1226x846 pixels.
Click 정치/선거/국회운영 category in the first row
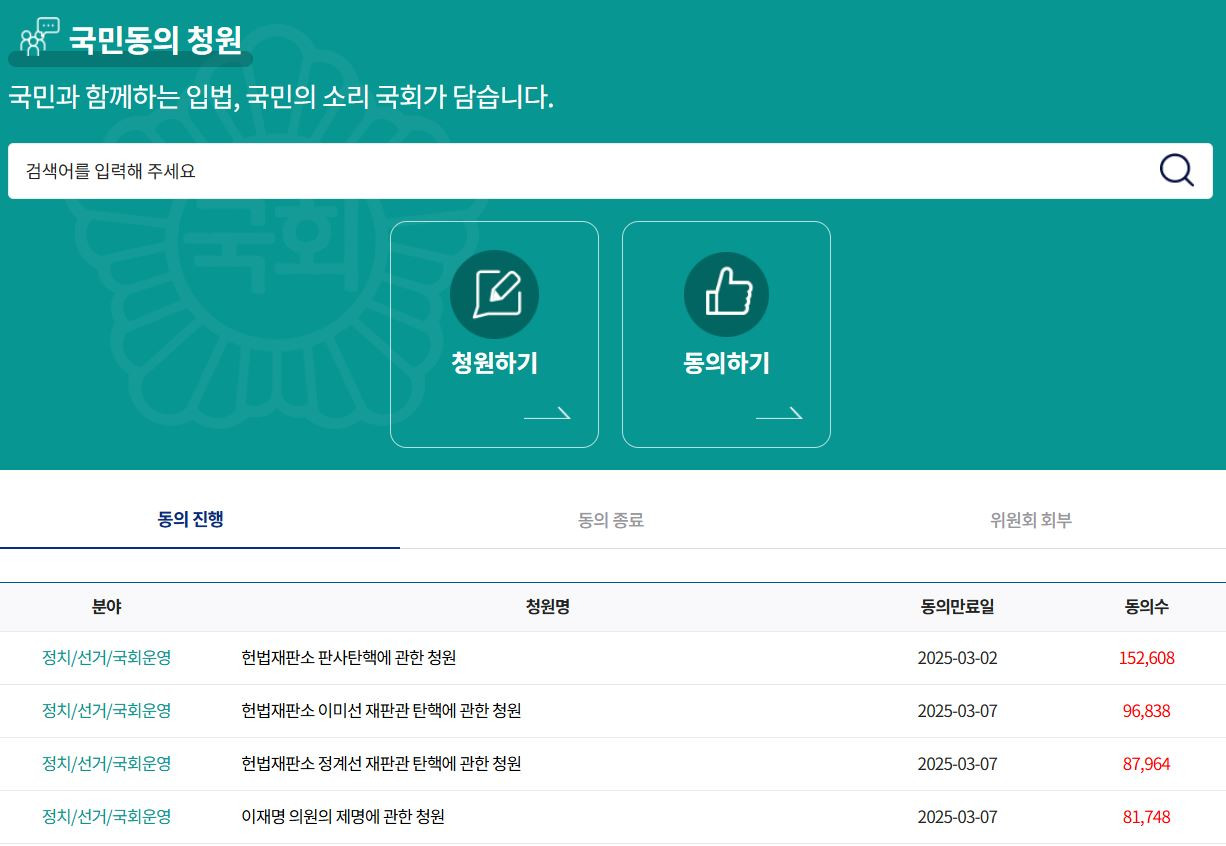pyautogui.click(x=106, y=658)
